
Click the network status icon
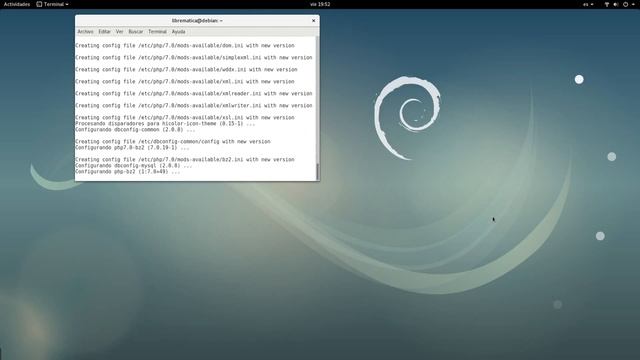607,4
